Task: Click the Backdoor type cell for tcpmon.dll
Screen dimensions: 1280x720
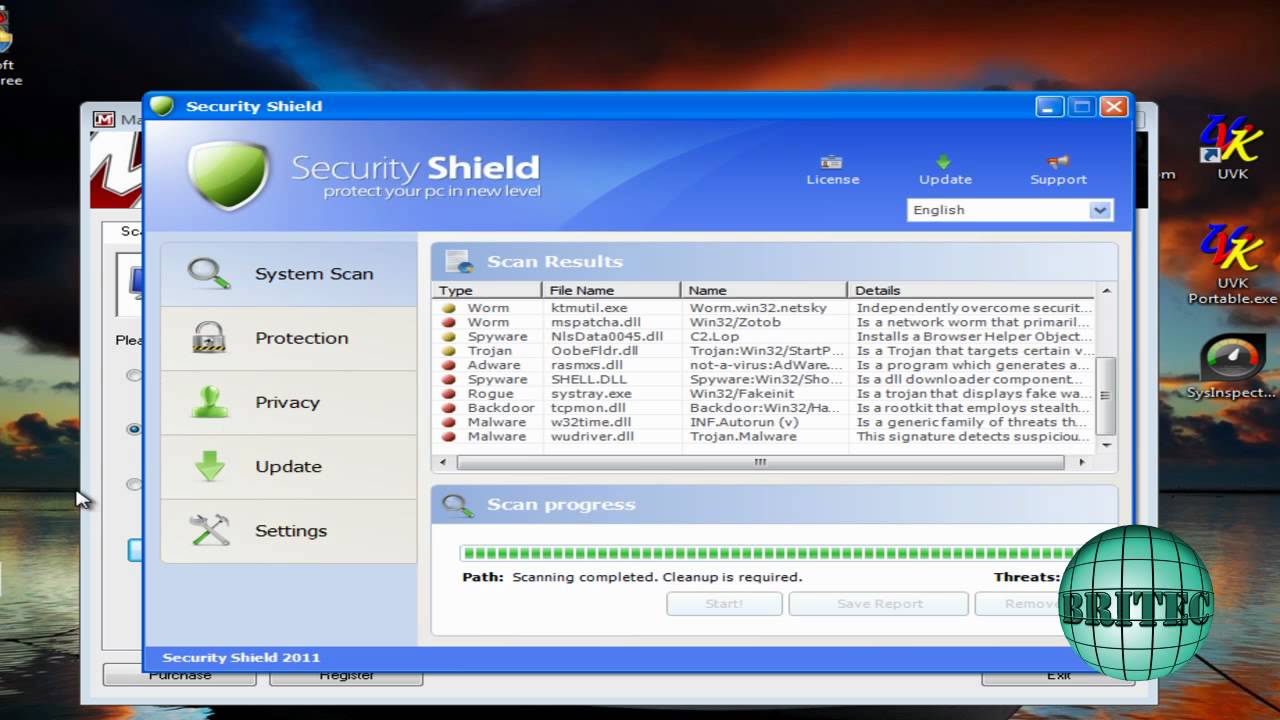Action: (501, 408)
